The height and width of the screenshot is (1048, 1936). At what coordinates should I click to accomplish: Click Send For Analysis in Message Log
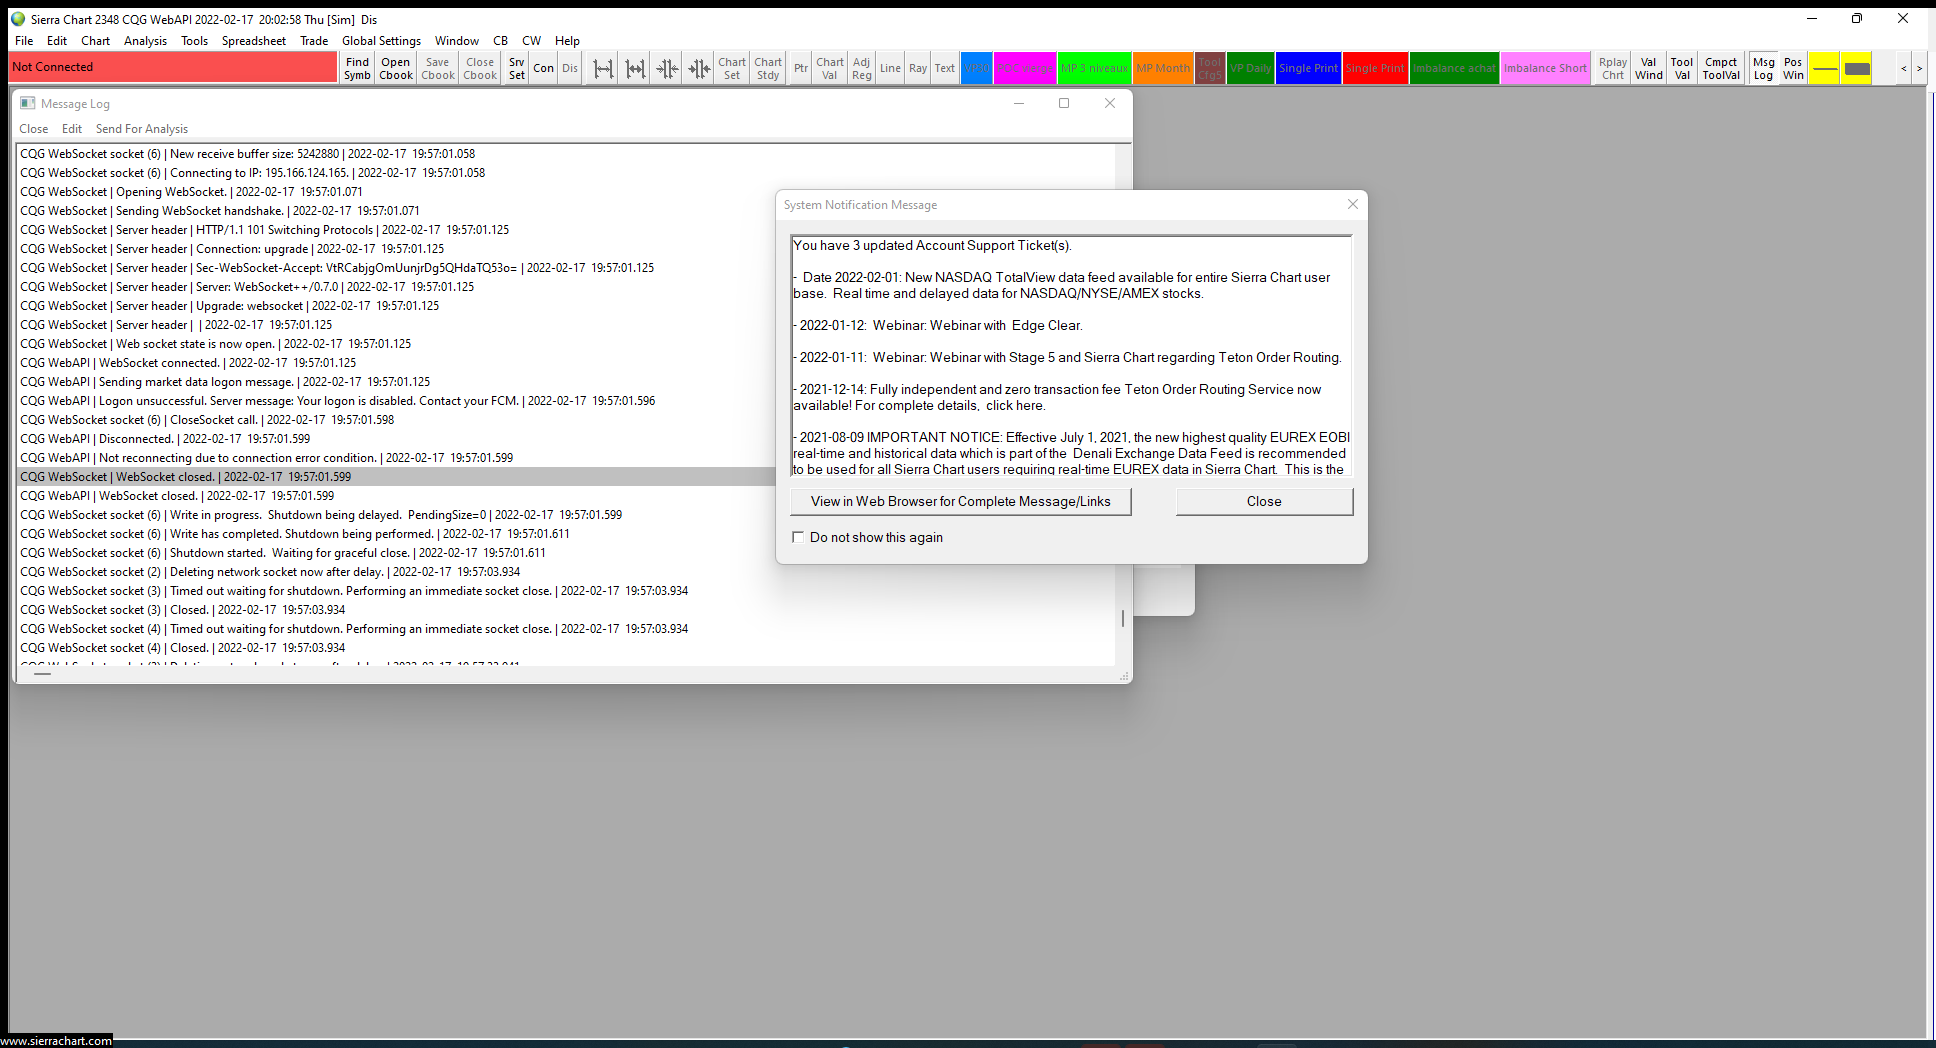[x=142, y=129]
